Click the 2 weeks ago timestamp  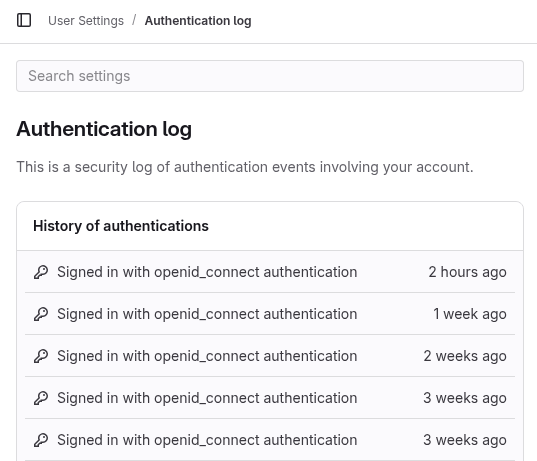[465, 356]
